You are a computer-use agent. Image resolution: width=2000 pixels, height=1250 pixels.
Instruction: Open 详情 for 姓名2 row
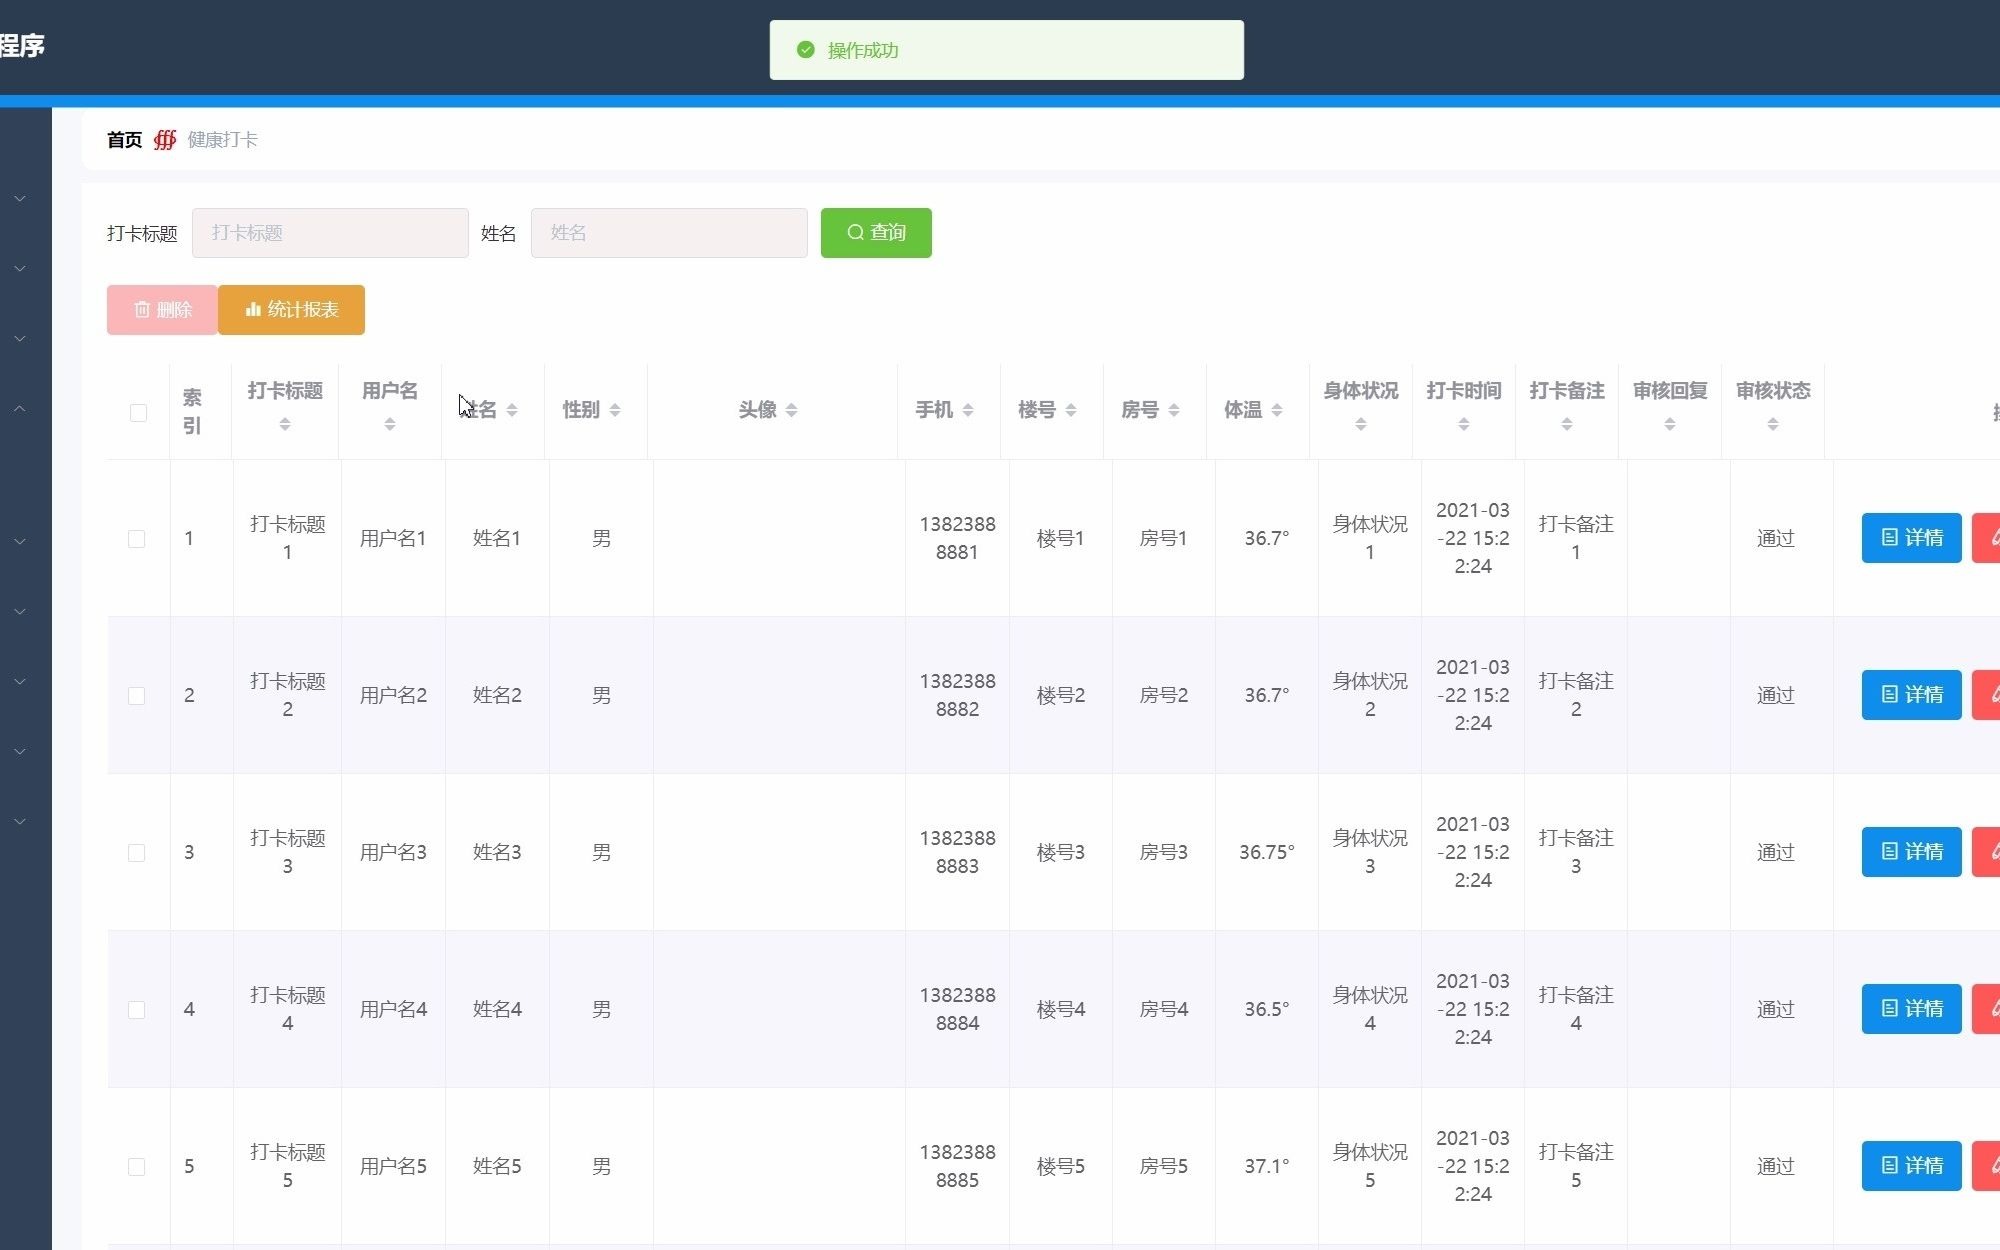(1911, 695)
